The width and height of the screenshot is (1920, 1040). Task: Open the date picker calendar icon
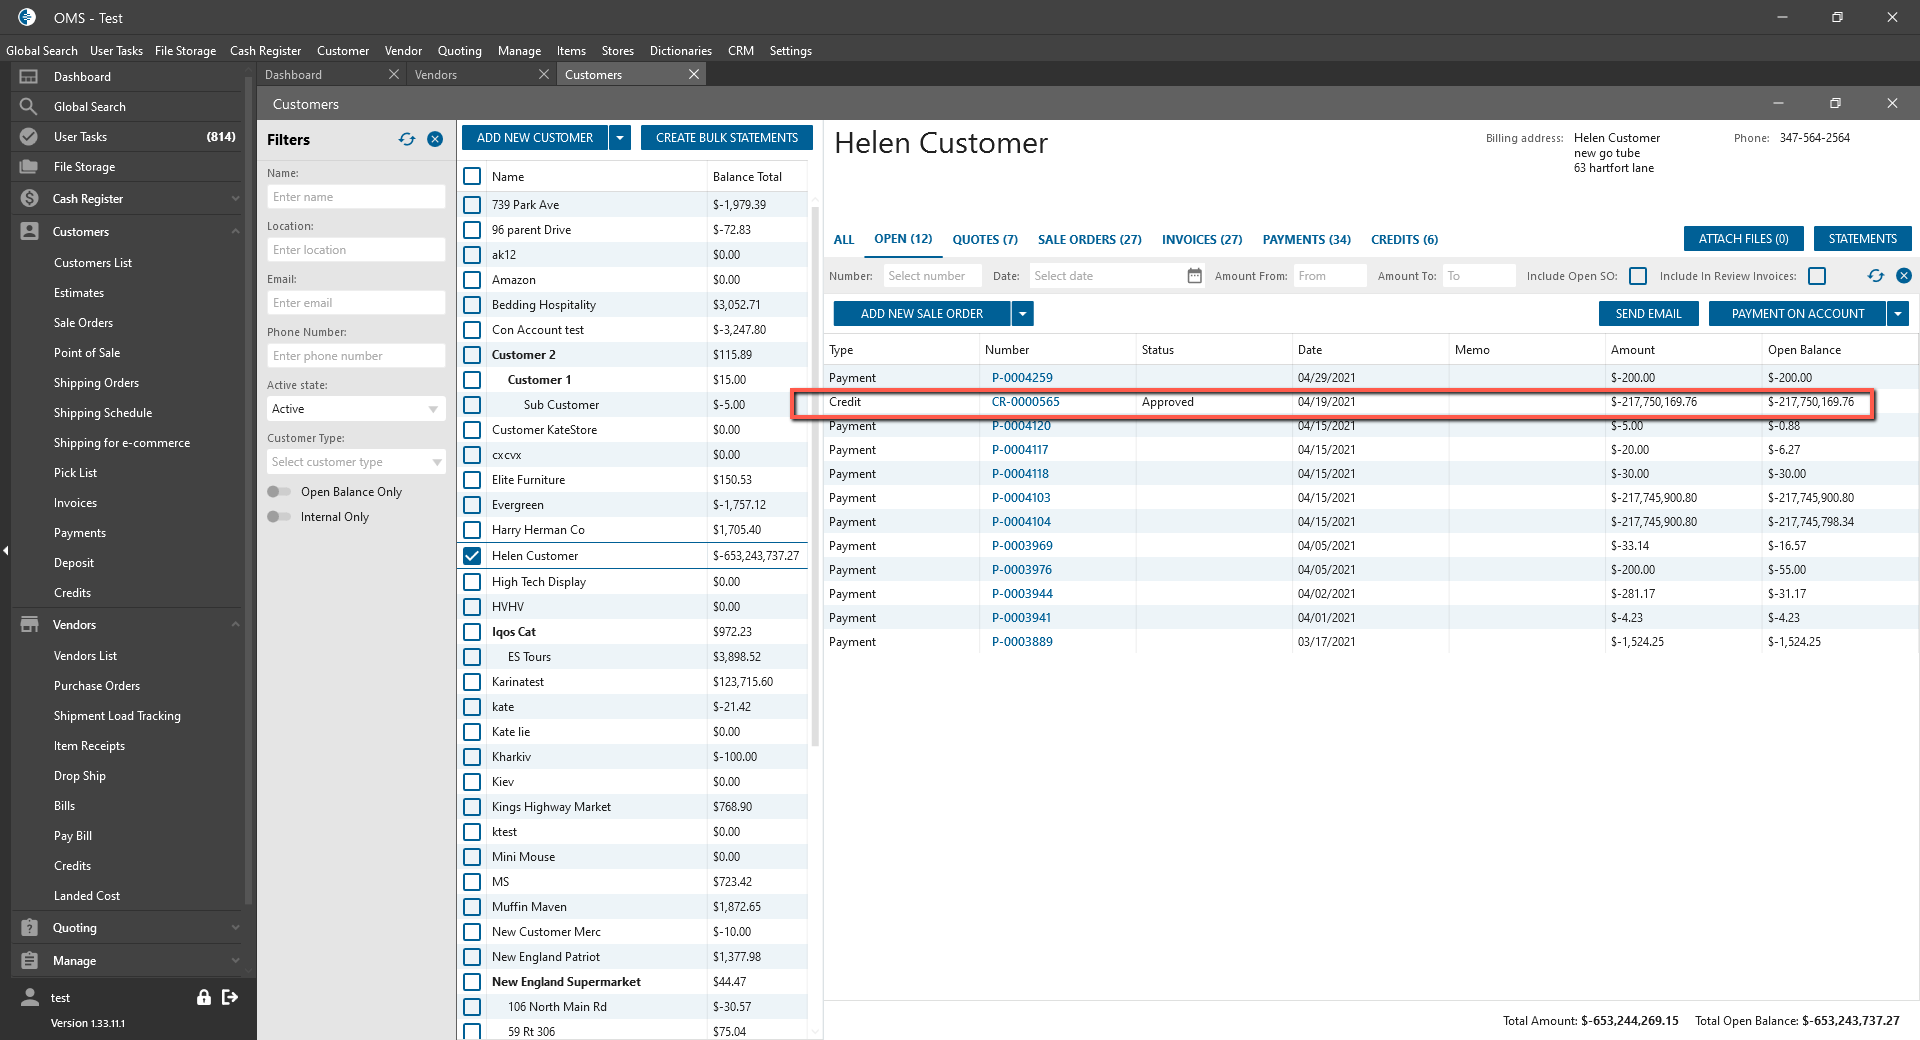pyautogui.click(x=1194, y=276)
